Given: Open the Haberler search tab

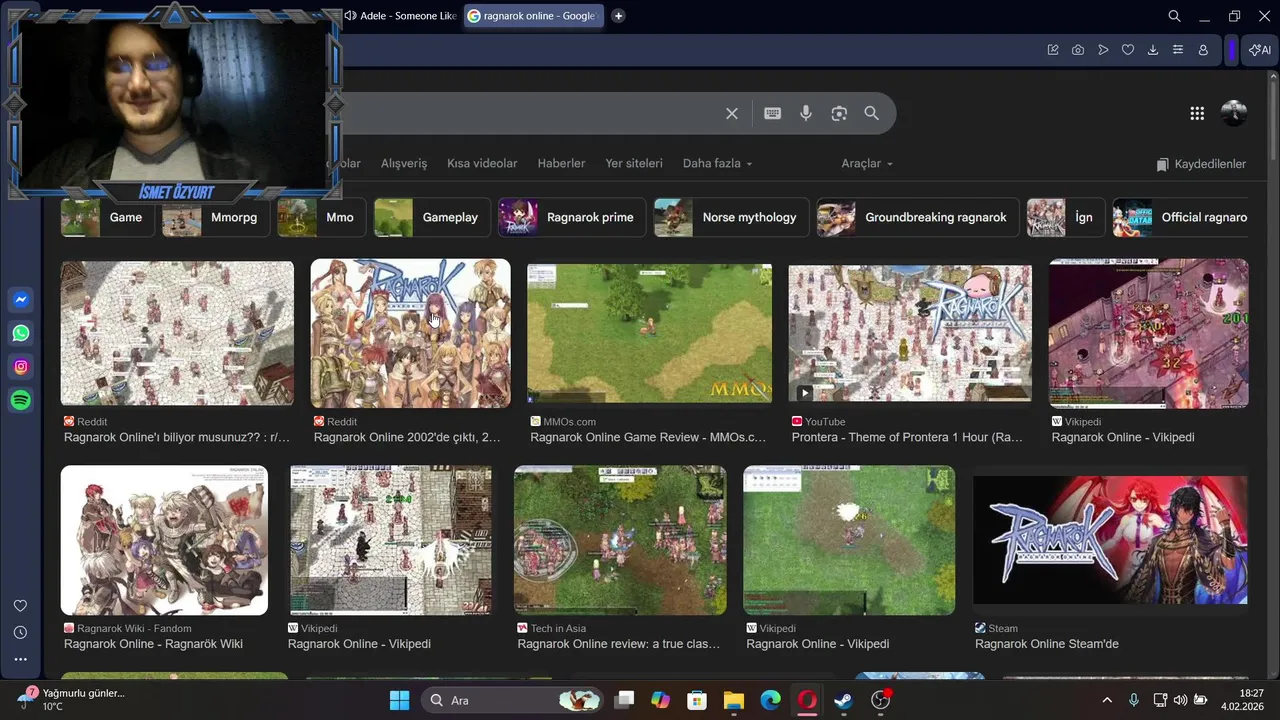Looking at the screenshot, I should 561,163.
